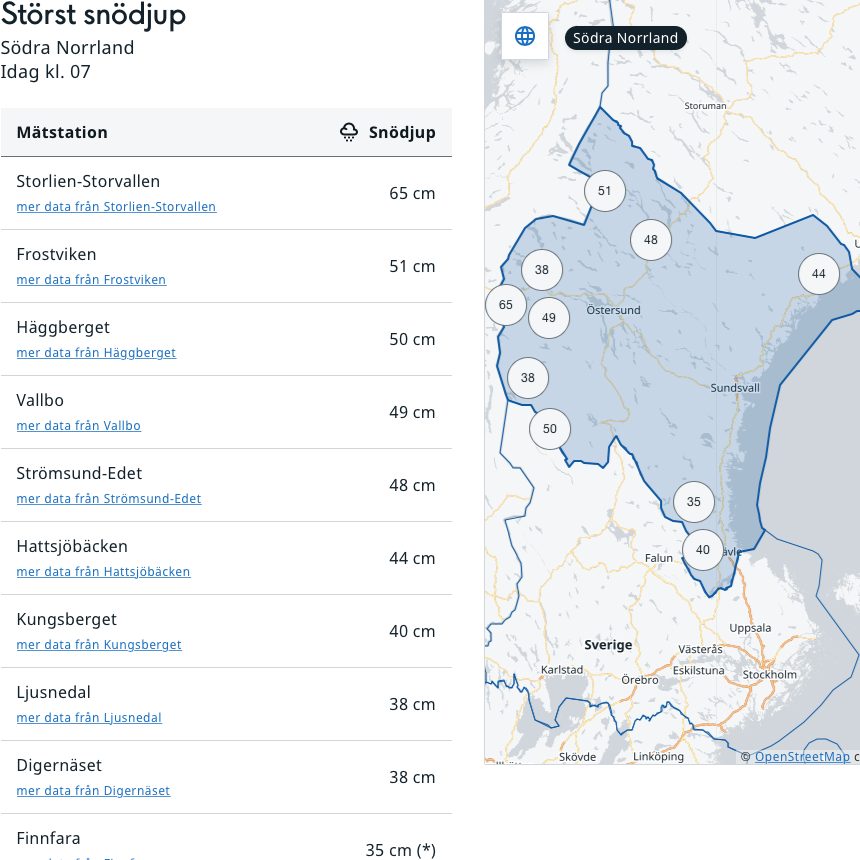View more data from Kungsberget

pos(99,645)
